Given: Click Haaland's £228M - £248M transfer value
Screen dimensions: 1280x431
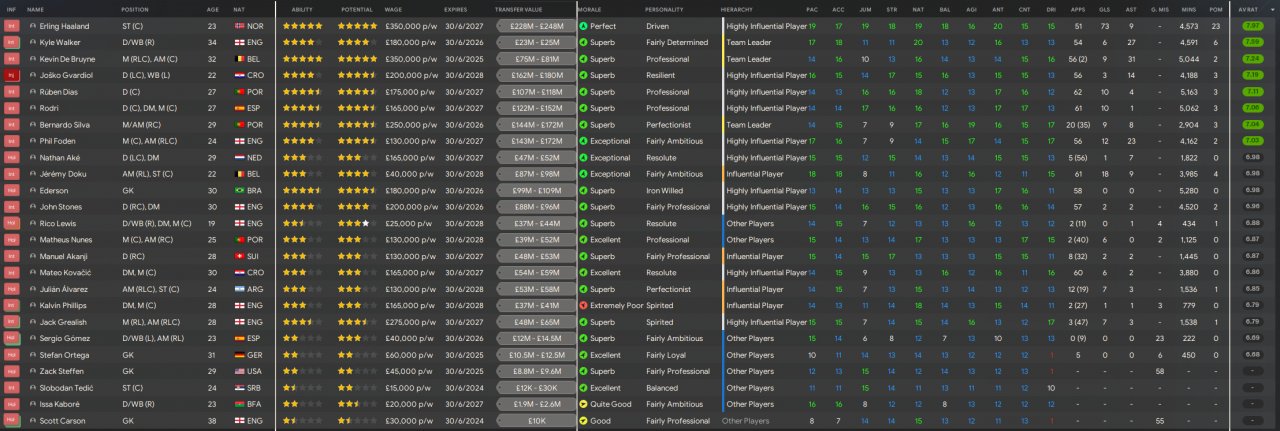Looking at the screenshot, I should click(x=536, y=26).
